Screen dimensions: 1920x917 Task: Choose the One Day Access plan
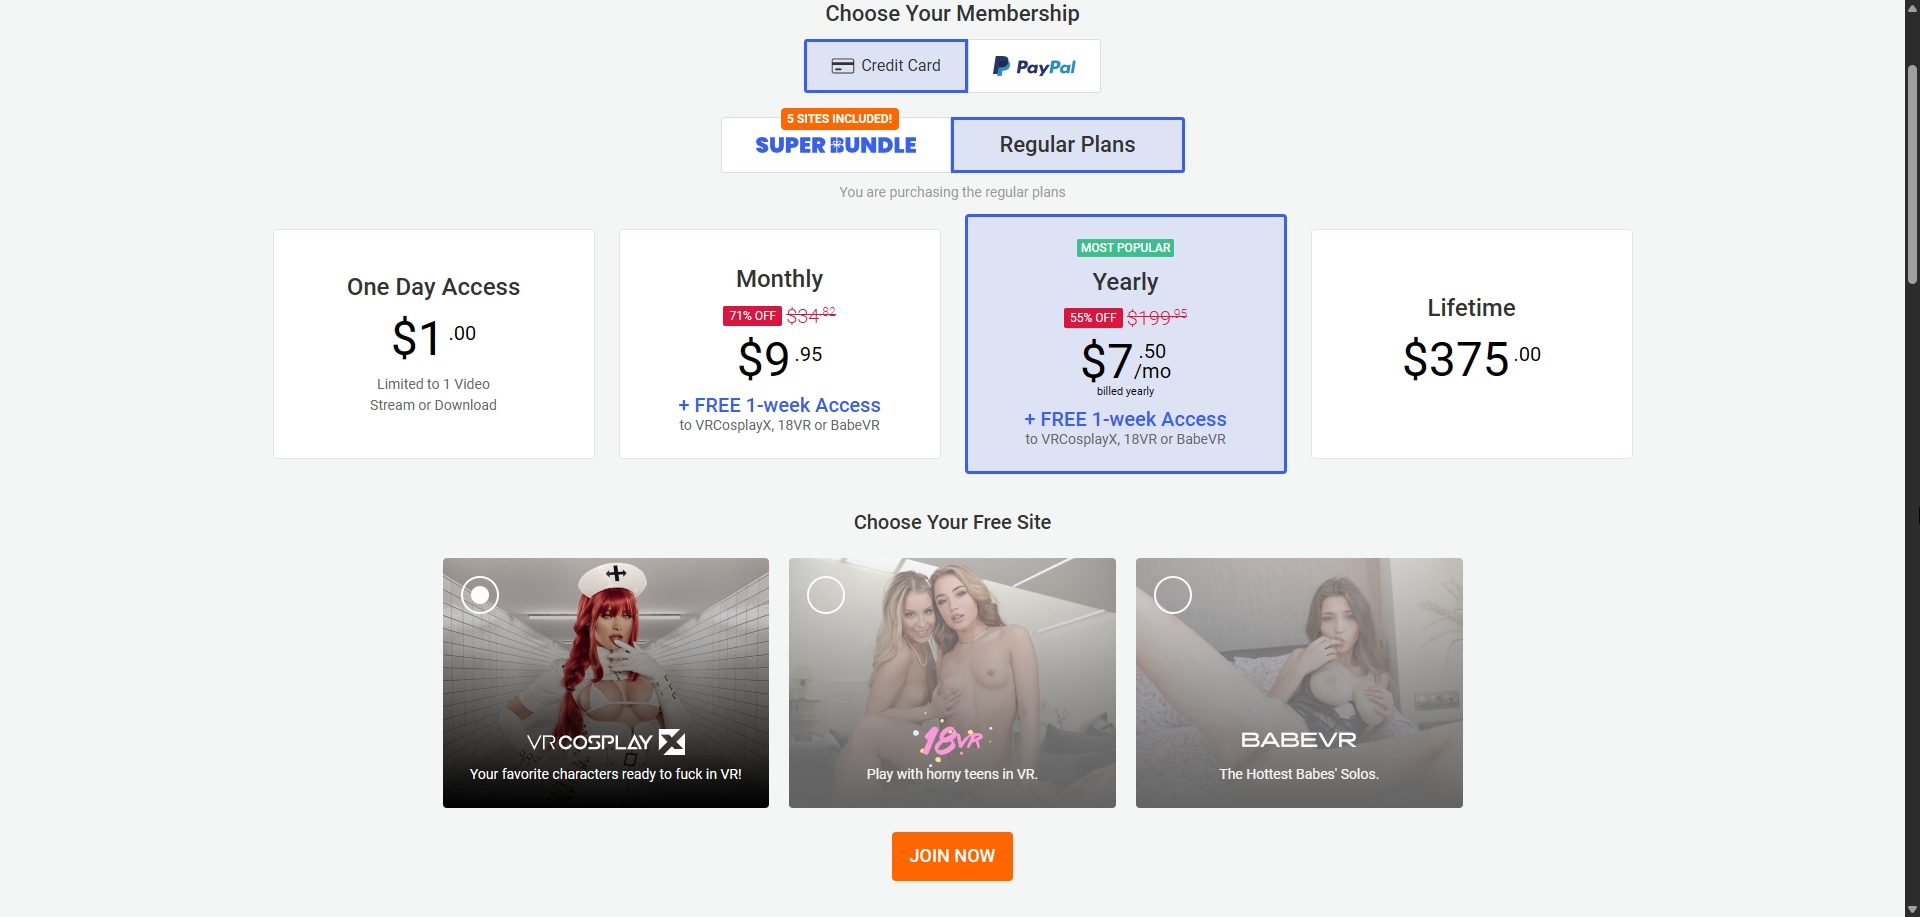pyautogui.click(x=433, y=344)
